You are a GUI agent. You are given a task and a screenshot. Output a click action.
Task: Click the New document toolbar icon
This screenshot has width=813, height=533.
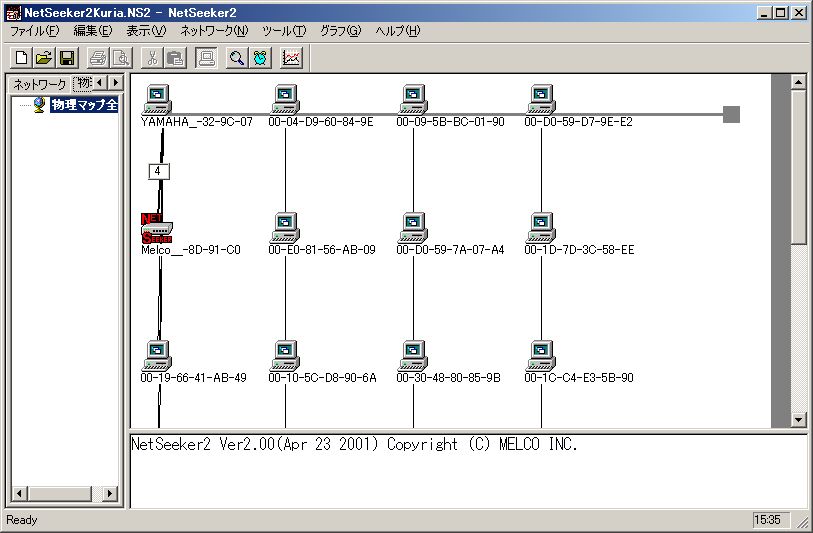21,58
